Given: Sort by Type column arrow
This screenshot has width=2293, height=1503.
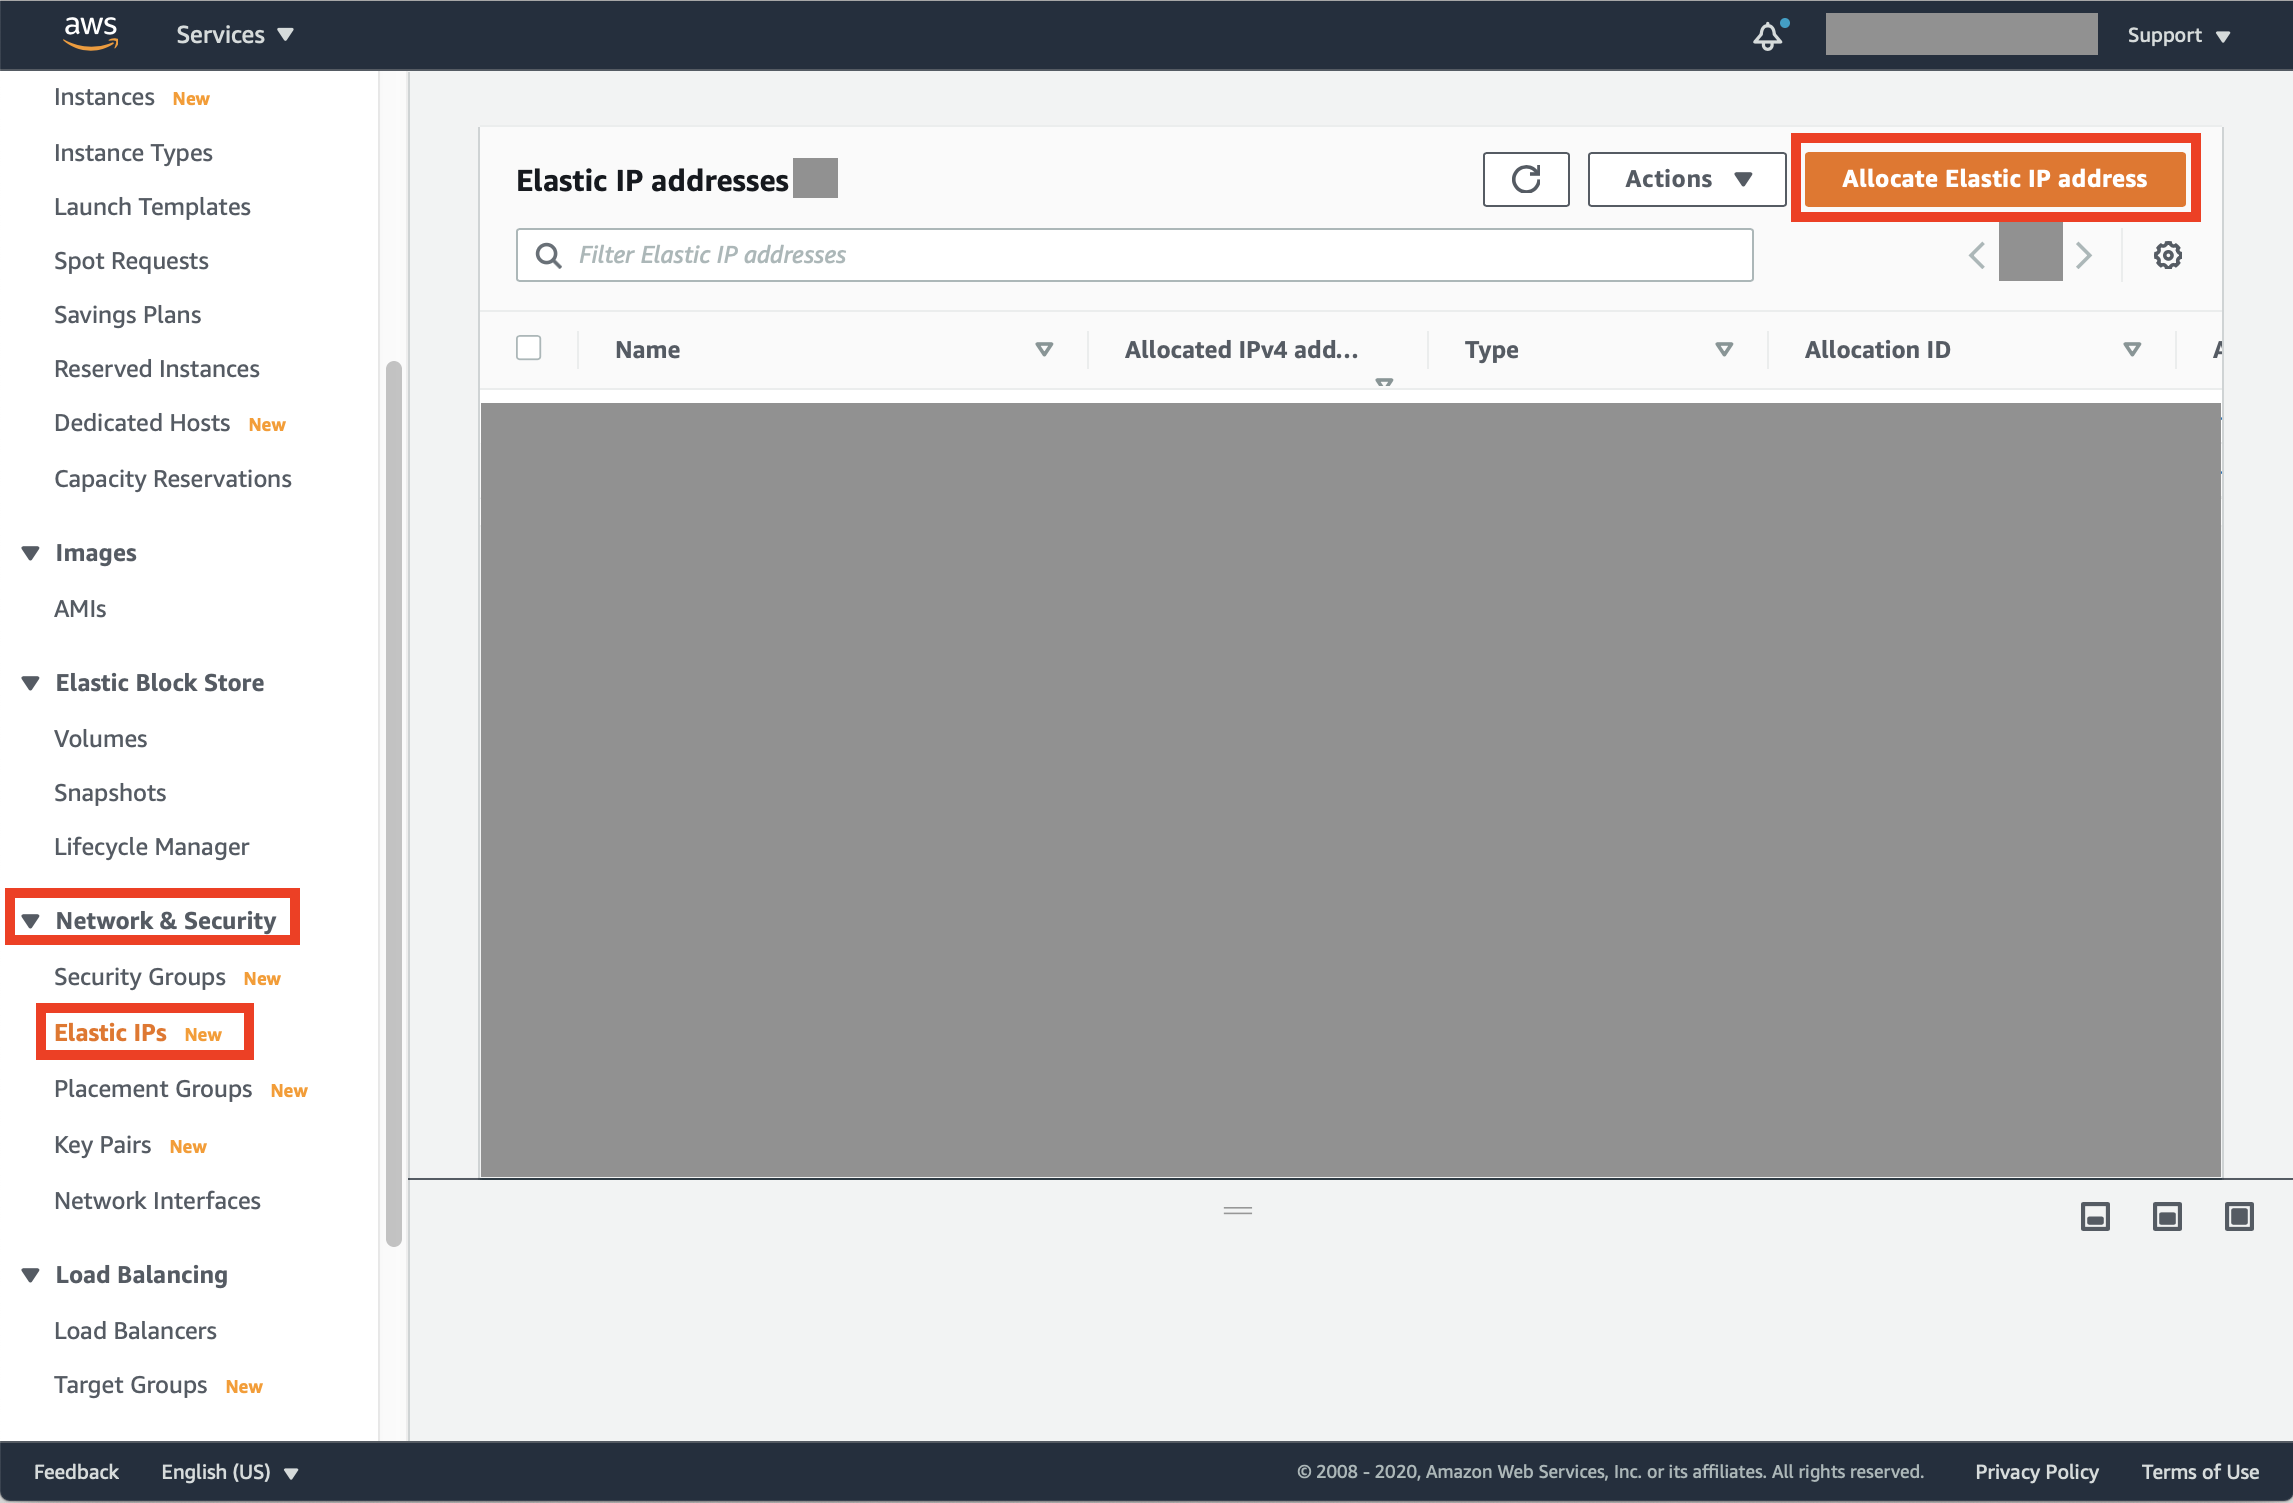Looking at the screenshot, I should tap(1724, 349).
